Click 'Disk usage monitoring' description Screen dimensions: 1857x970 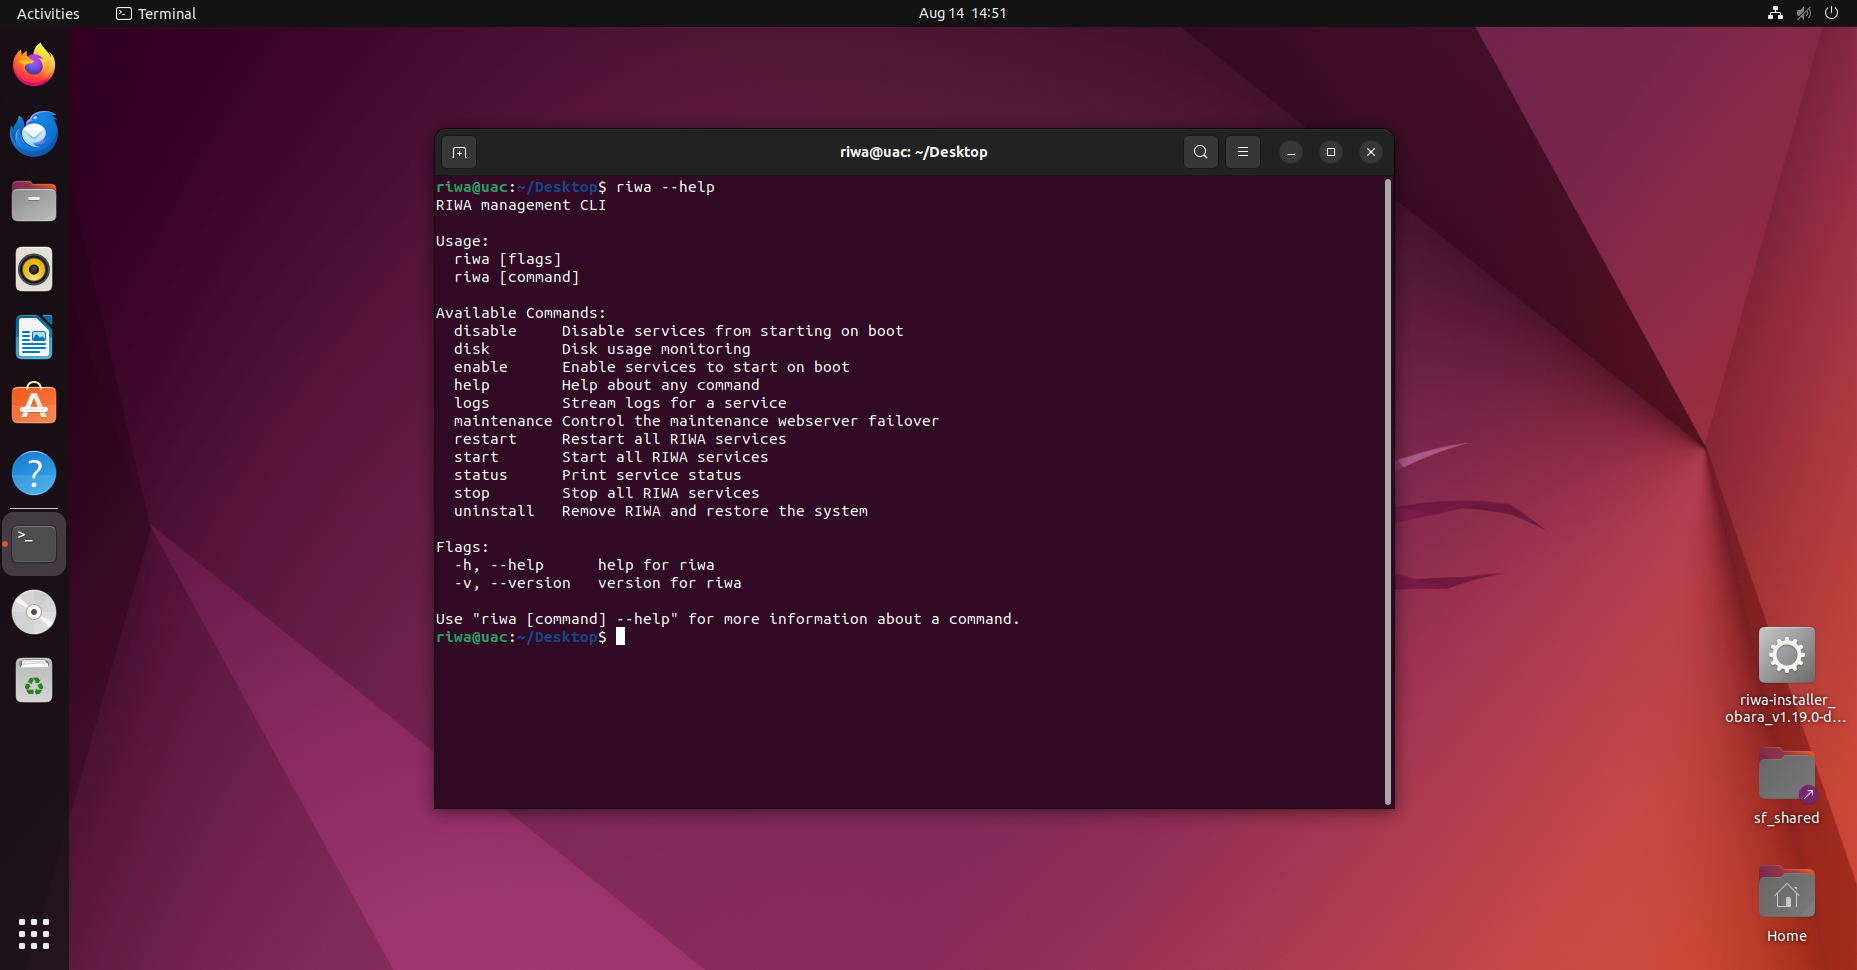(656, 349)
